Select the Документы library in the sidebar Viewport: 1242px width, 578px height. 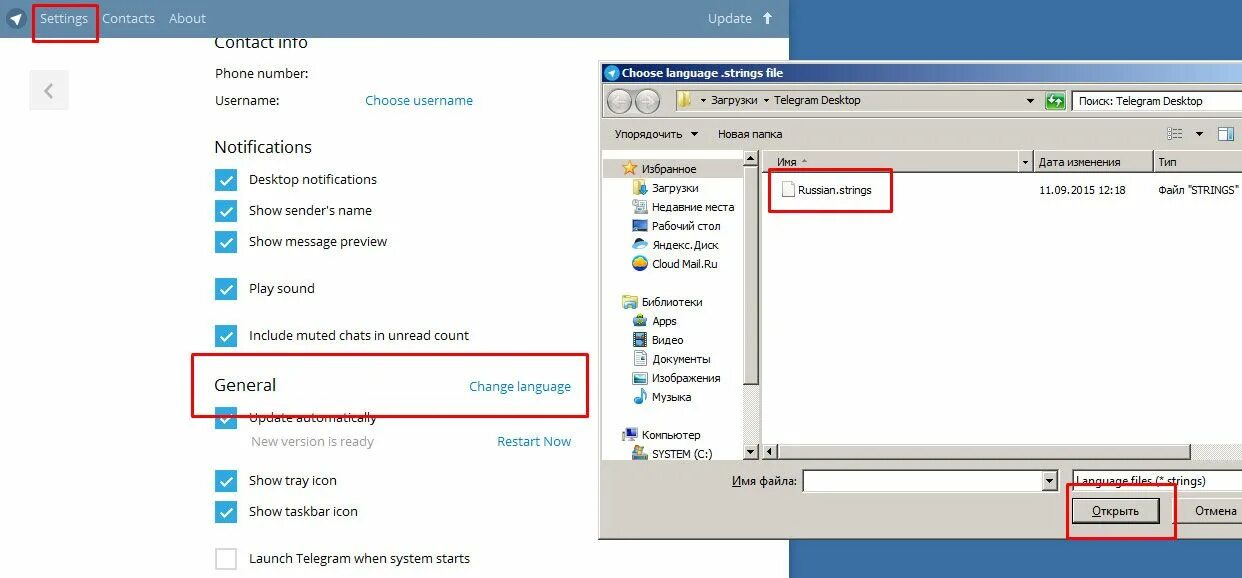(x=680, y=359)
